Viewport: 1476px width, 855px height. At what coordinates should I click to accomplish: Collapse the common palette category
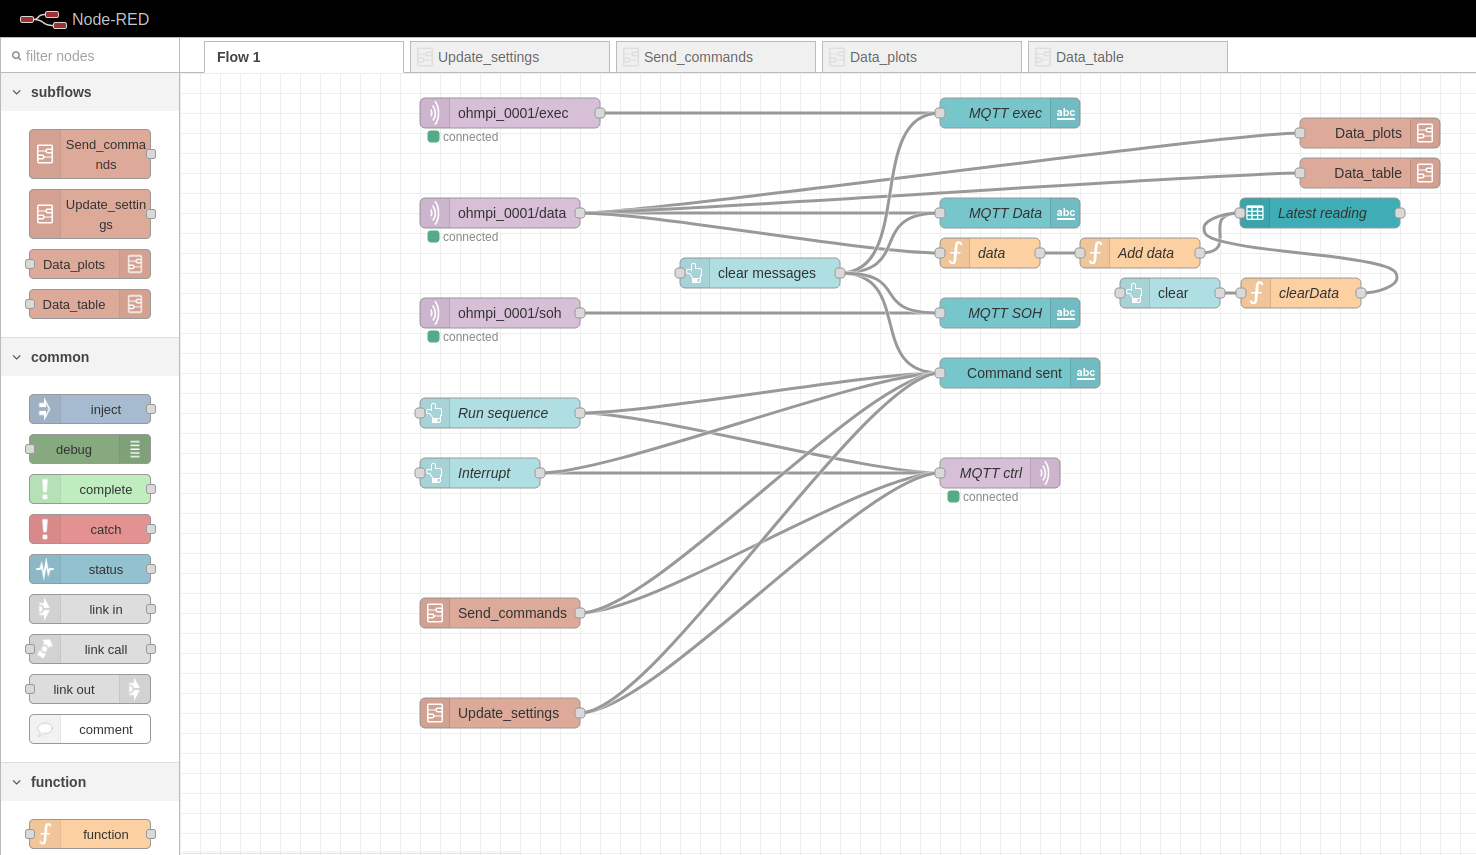[17, 357]
